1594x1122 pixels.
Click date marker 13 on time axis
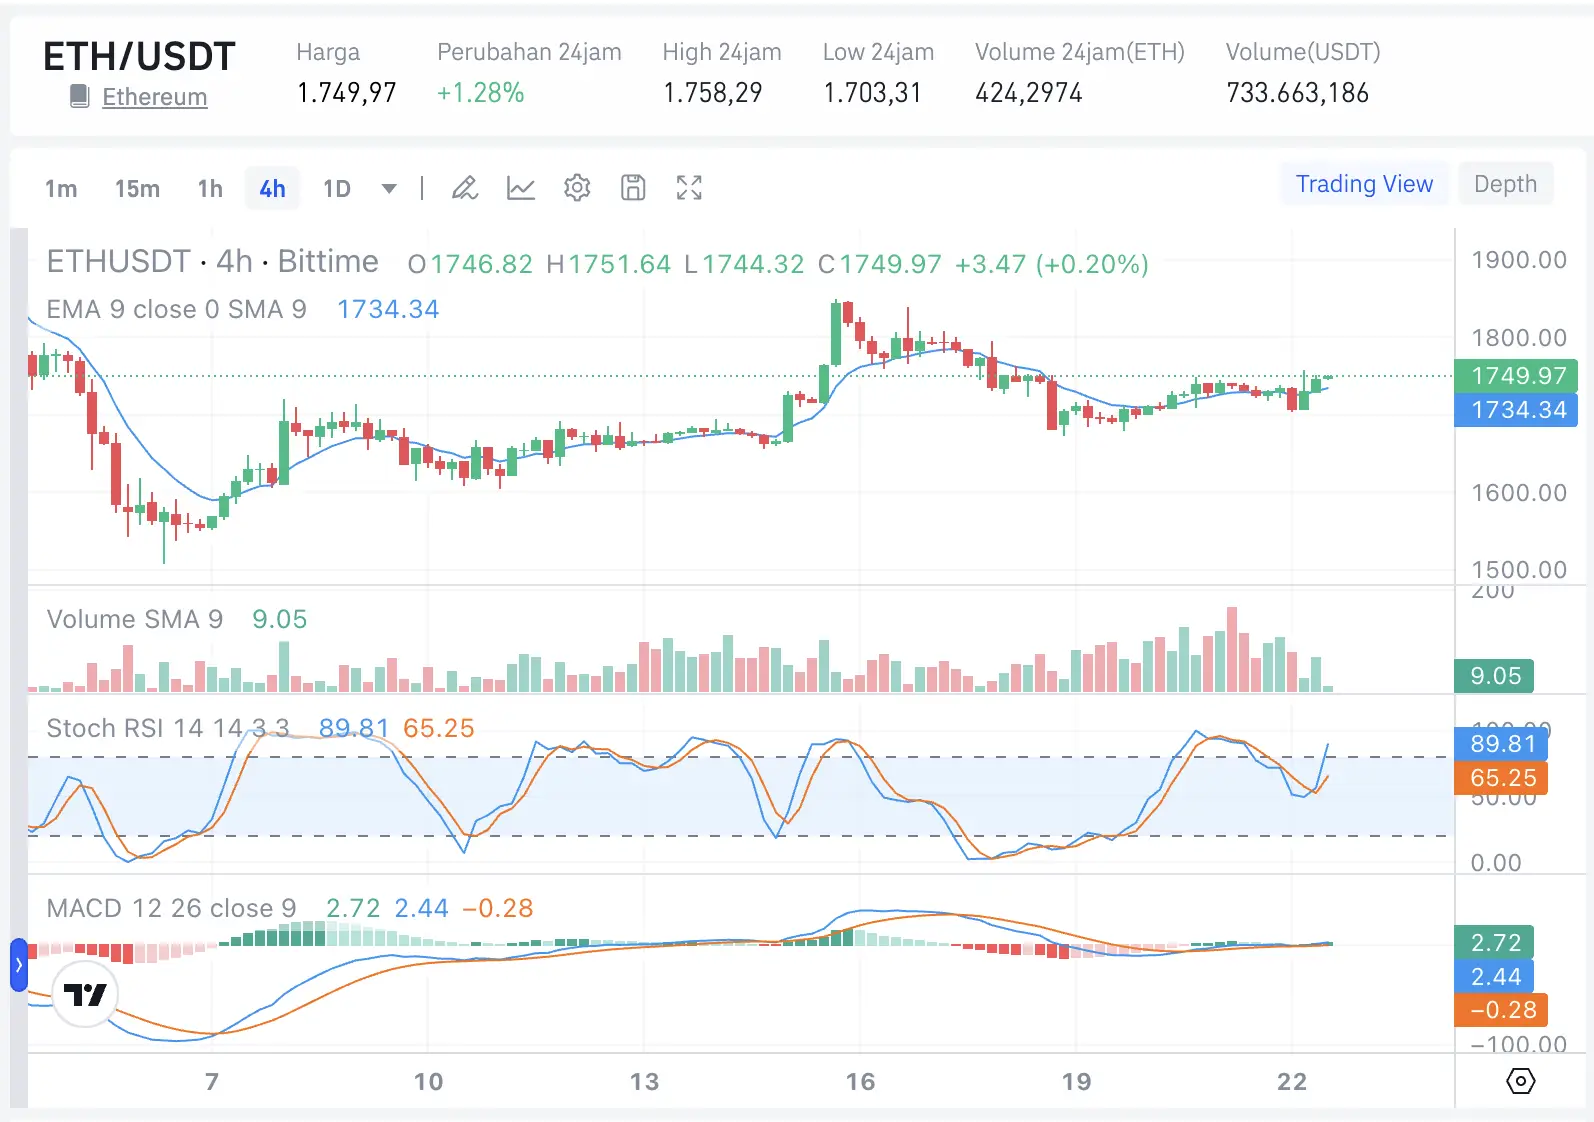[x=644, y=1082]
